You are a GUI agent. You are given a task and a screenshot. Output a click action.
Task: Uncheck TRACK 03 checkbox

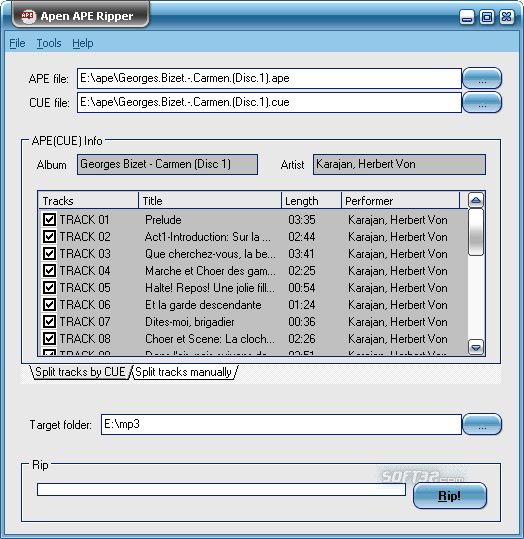[49, 254]
